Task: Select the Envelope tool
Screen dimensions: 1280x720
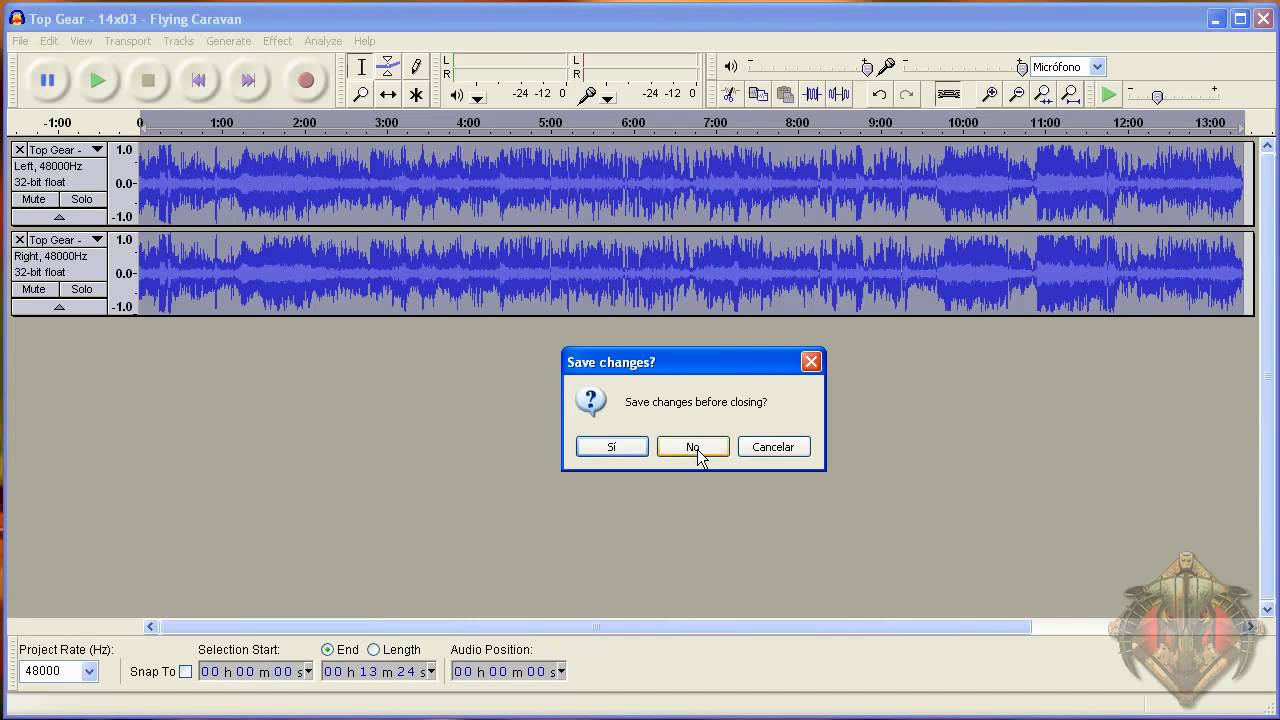Action: 388,67
